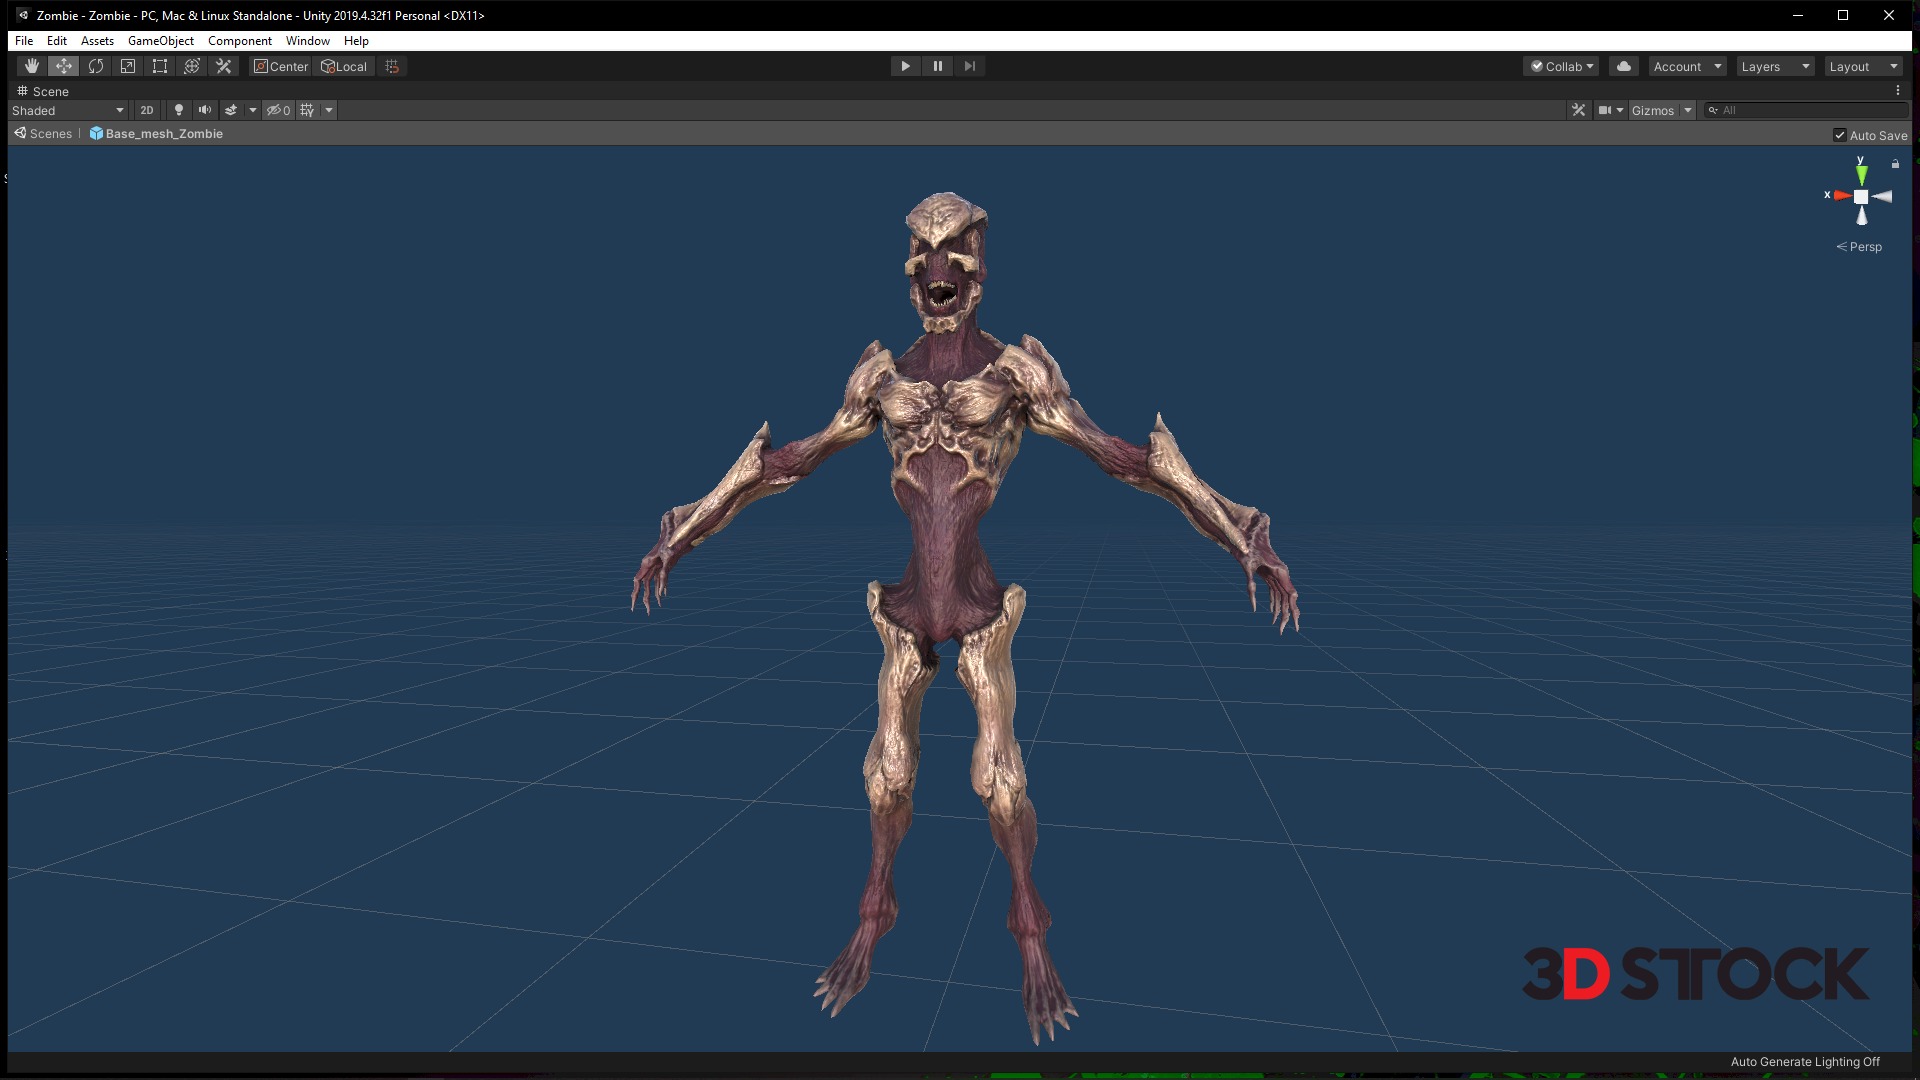Screen dimensions: 1920x1080
Task: Open the custom editor tools
Action: (x=224, y=66)
